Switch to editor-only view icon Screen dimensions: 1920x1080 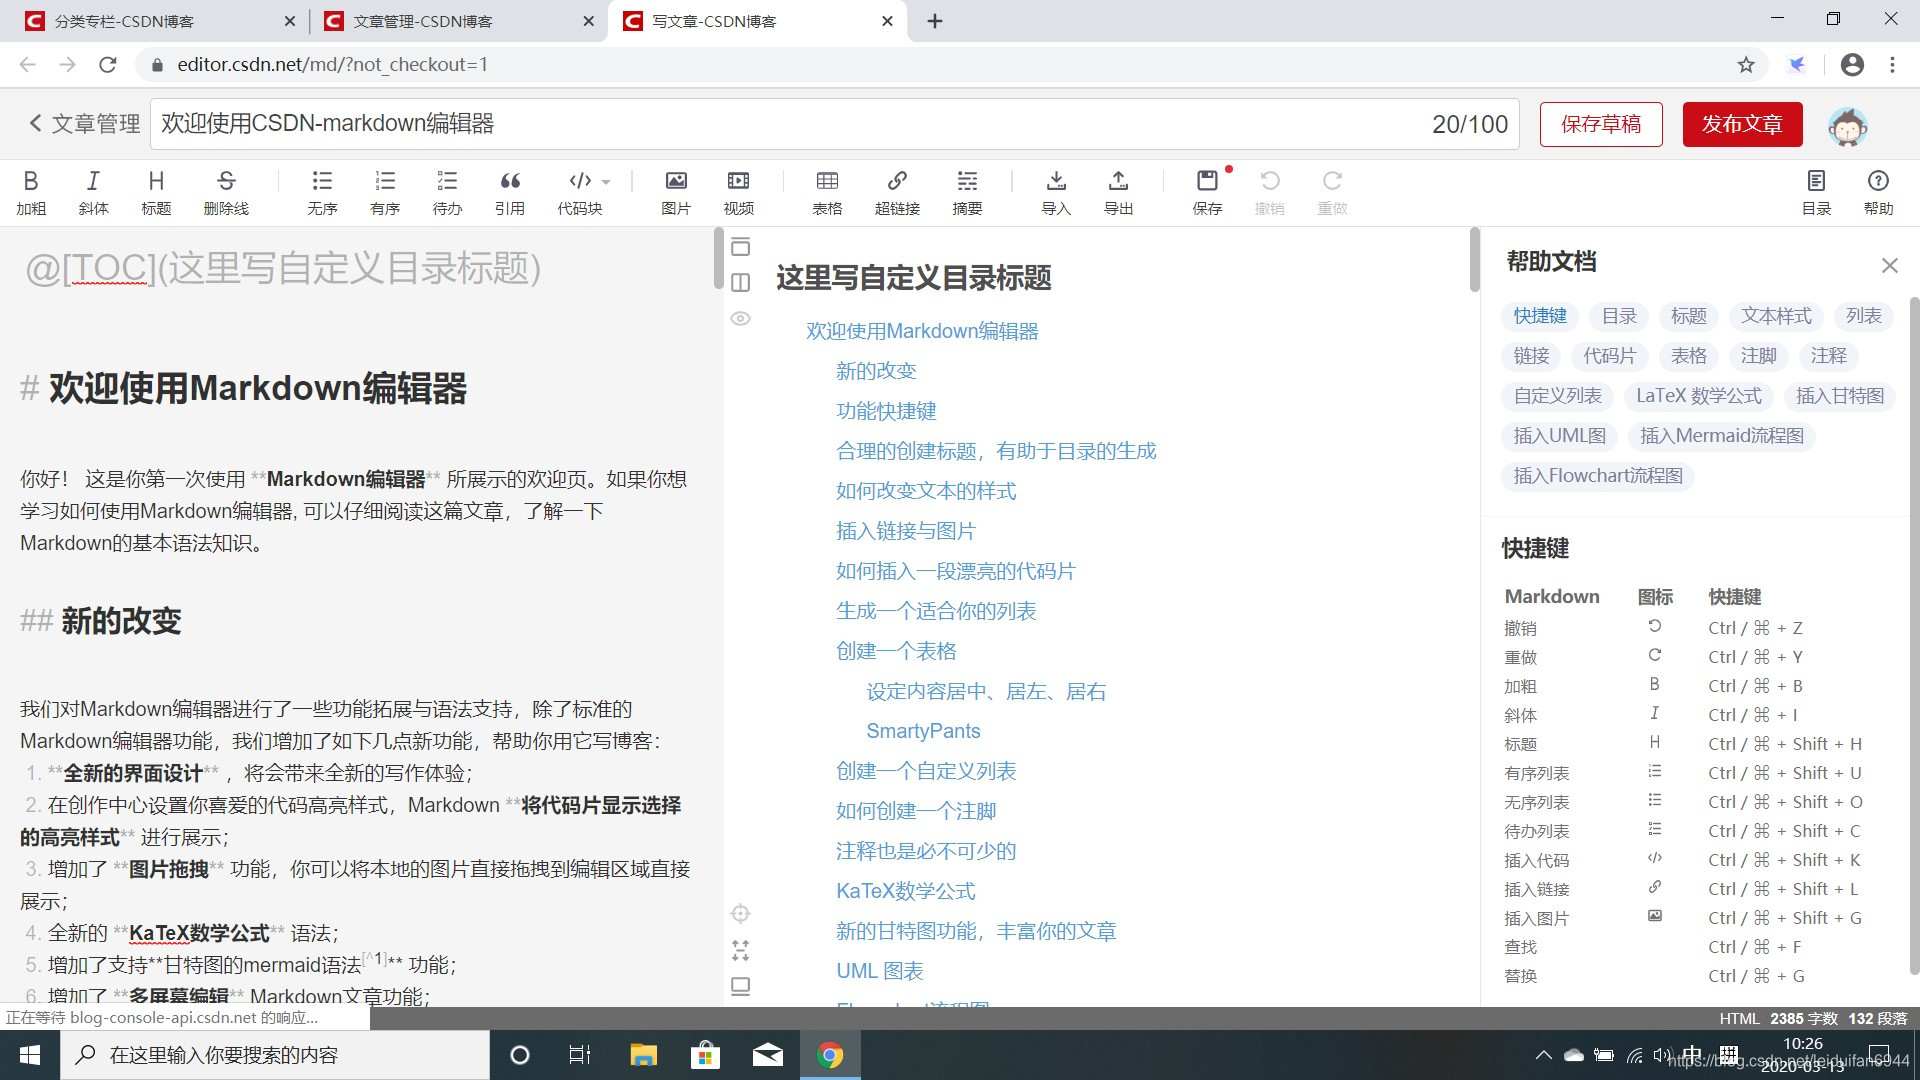[x=740, y=247]
